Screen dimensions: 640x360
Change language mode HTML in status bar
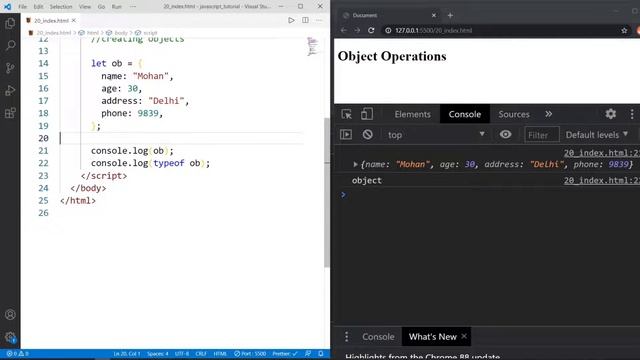(220, 354)
